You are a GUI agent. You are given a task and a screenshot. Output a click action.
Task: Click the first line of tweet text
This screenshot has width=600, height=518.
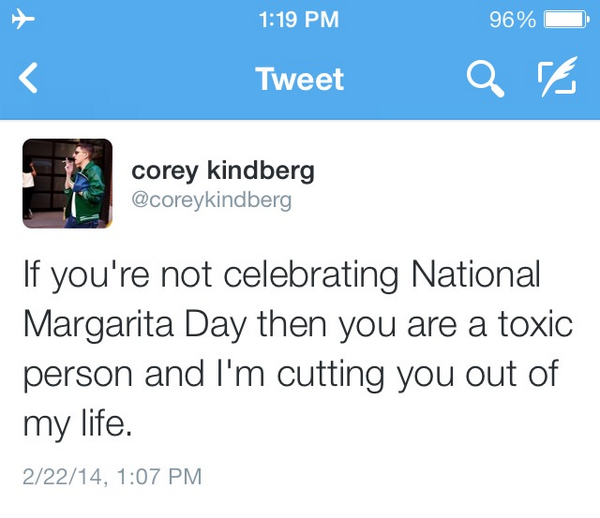(280, 274)
